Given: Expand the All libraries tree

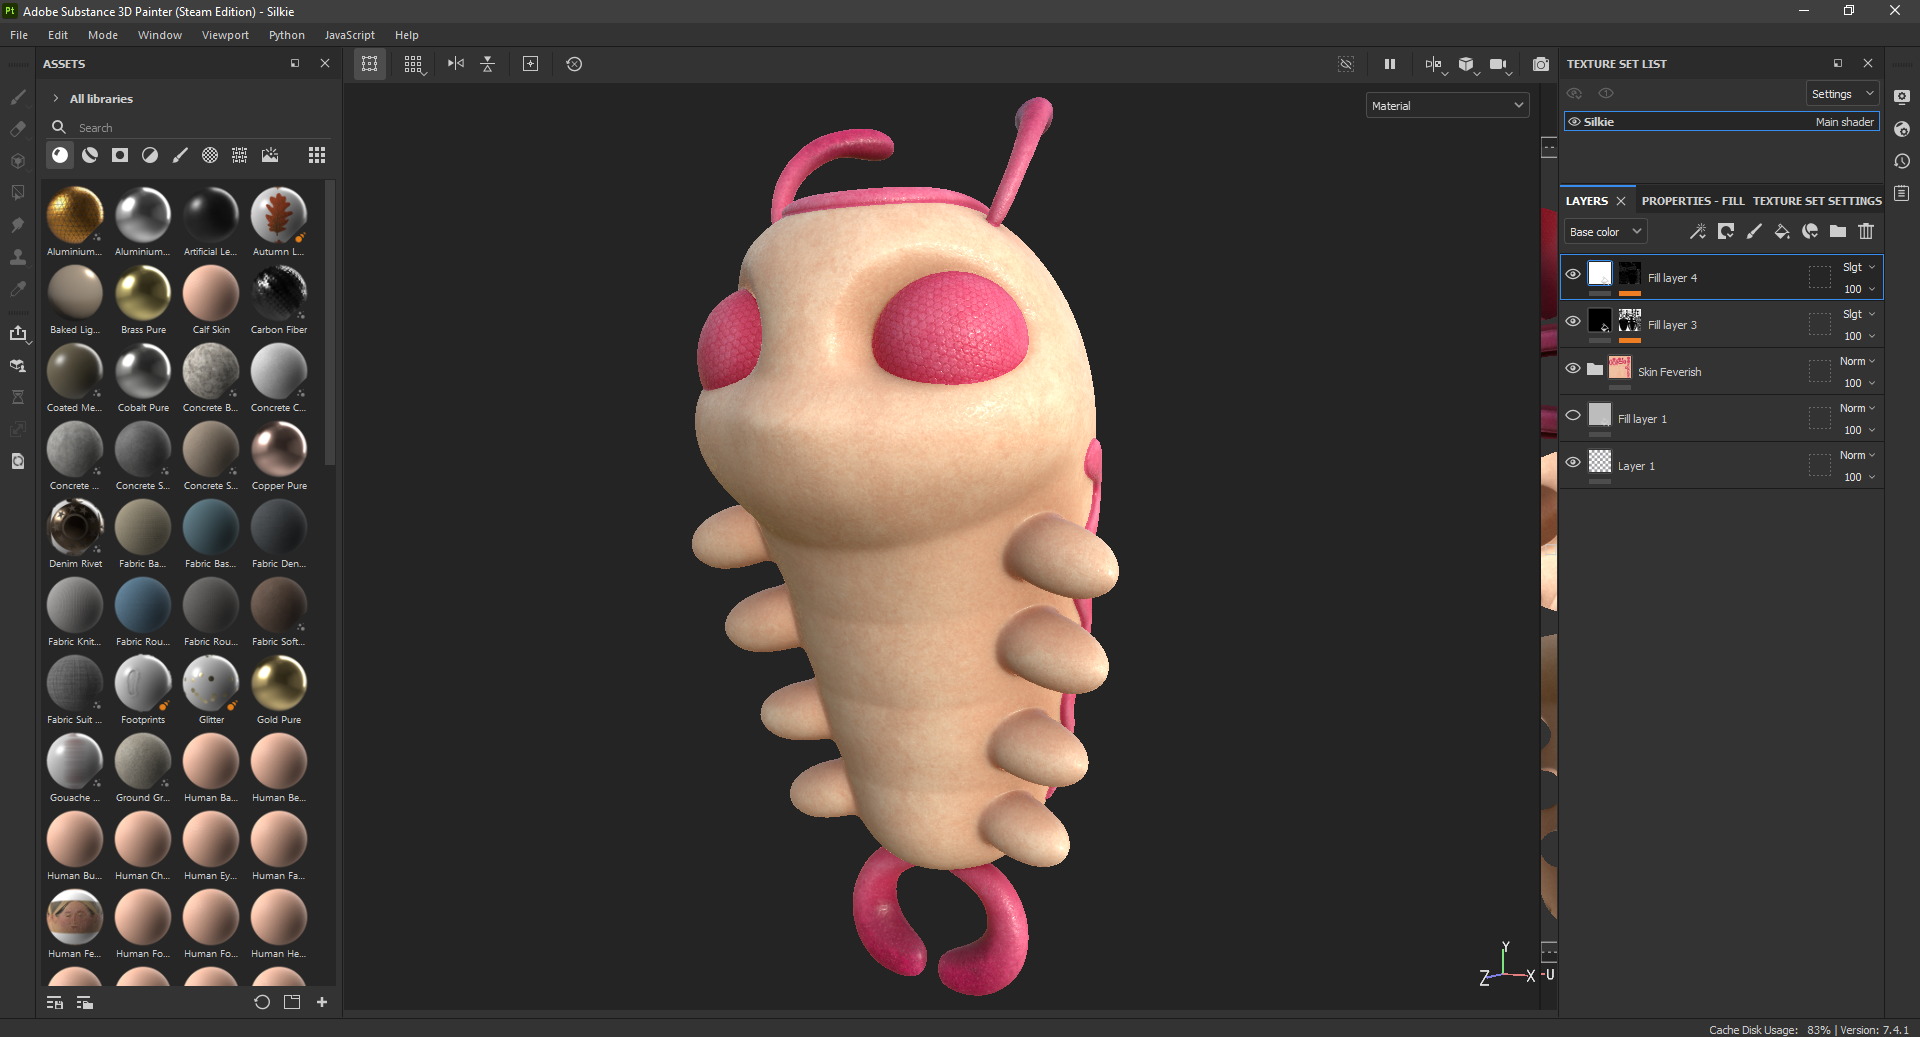Looking at the screenshot, I should click(x=56, y=99).
